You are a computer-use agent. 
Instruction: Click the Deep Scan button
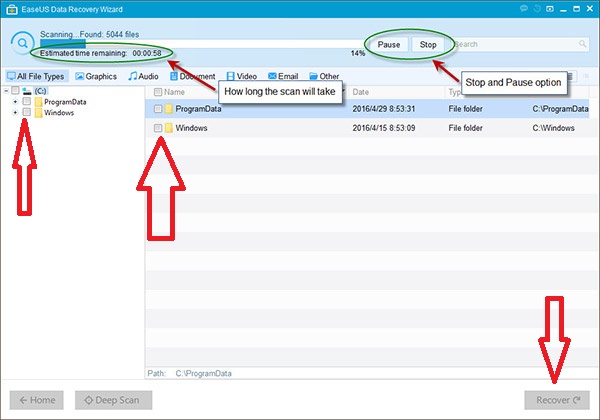[x=113, y=400]
